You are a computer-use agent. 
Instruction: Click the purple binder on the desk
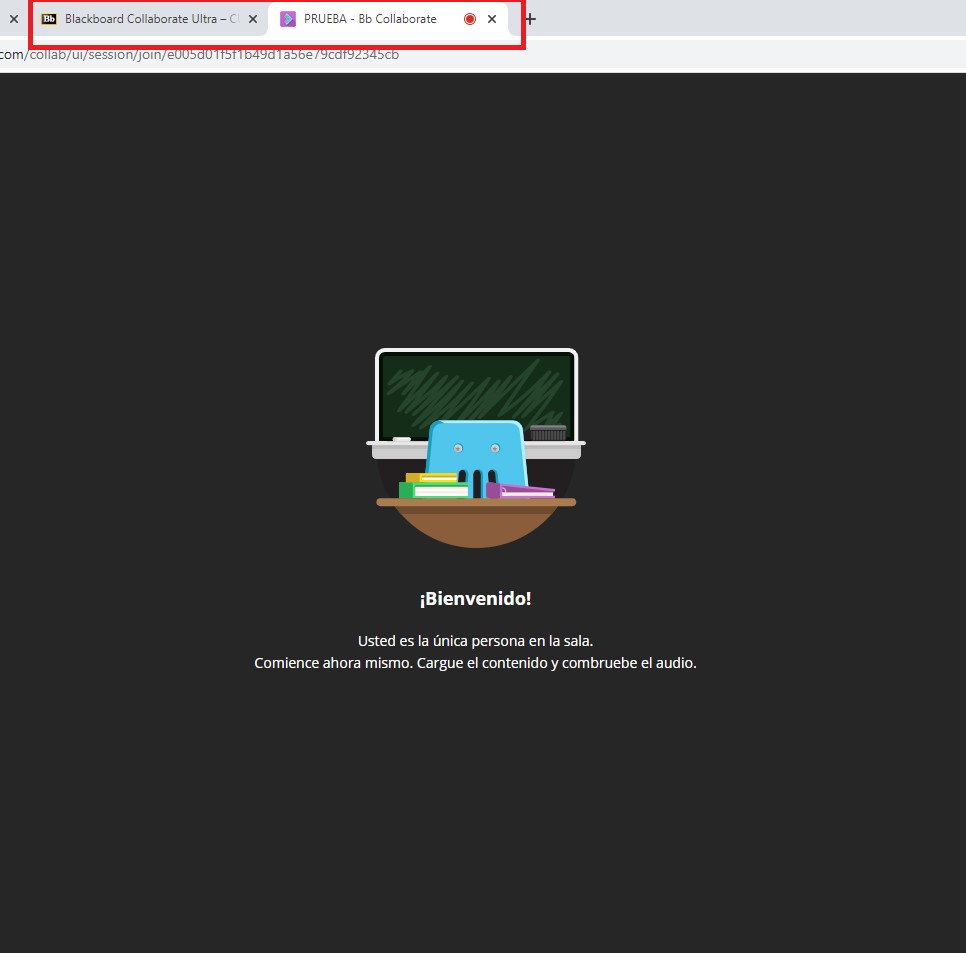[521, 491]
